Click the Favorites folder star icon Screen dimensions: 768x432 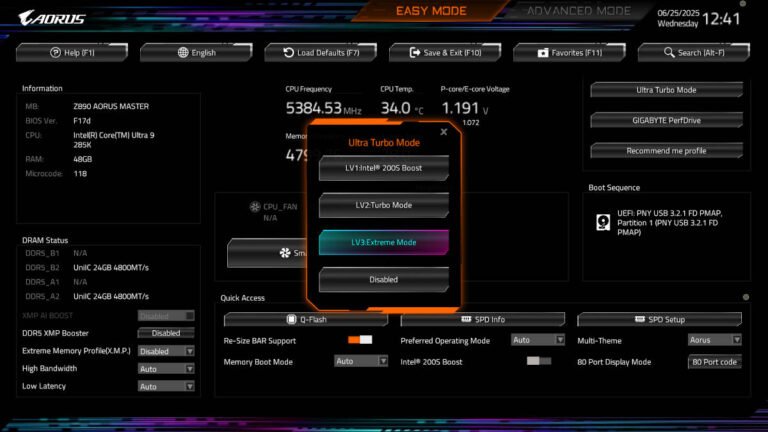(543, 53)
